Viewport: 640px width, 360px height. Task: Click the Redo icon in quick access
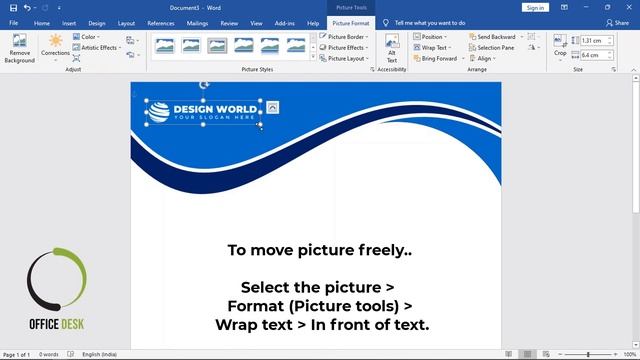[x=45, y=8]
